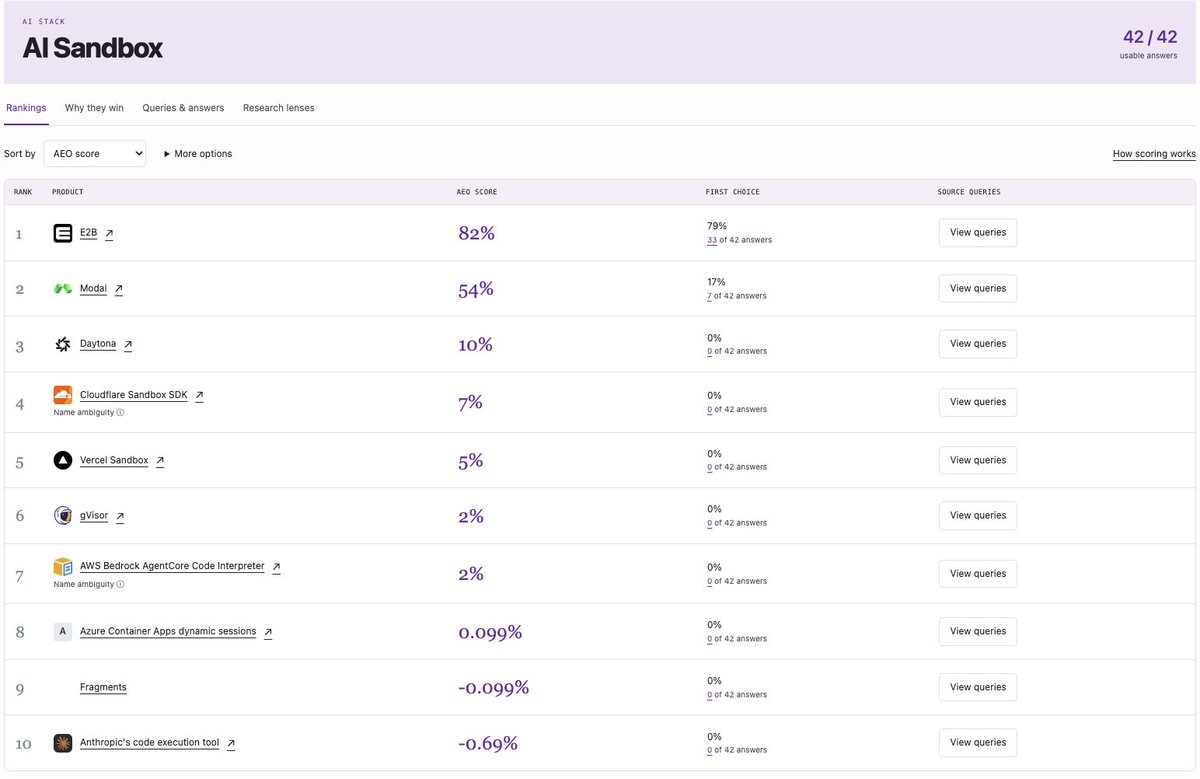This screenshot has height=779, width=1200.
Task: Click the FIRST CHOICE column header
Action: click(732, 192)
